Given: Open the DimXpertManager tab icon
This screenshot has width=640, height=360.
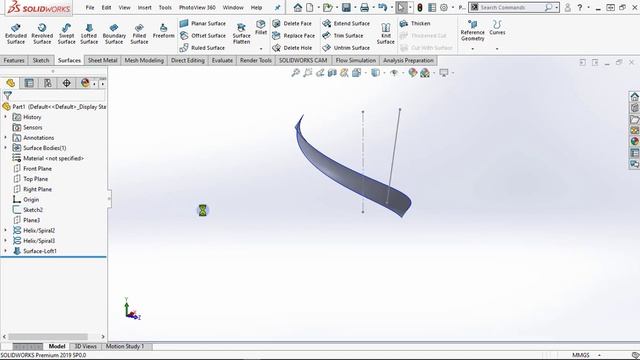Looking at the screenshot, I should point(67,83).
